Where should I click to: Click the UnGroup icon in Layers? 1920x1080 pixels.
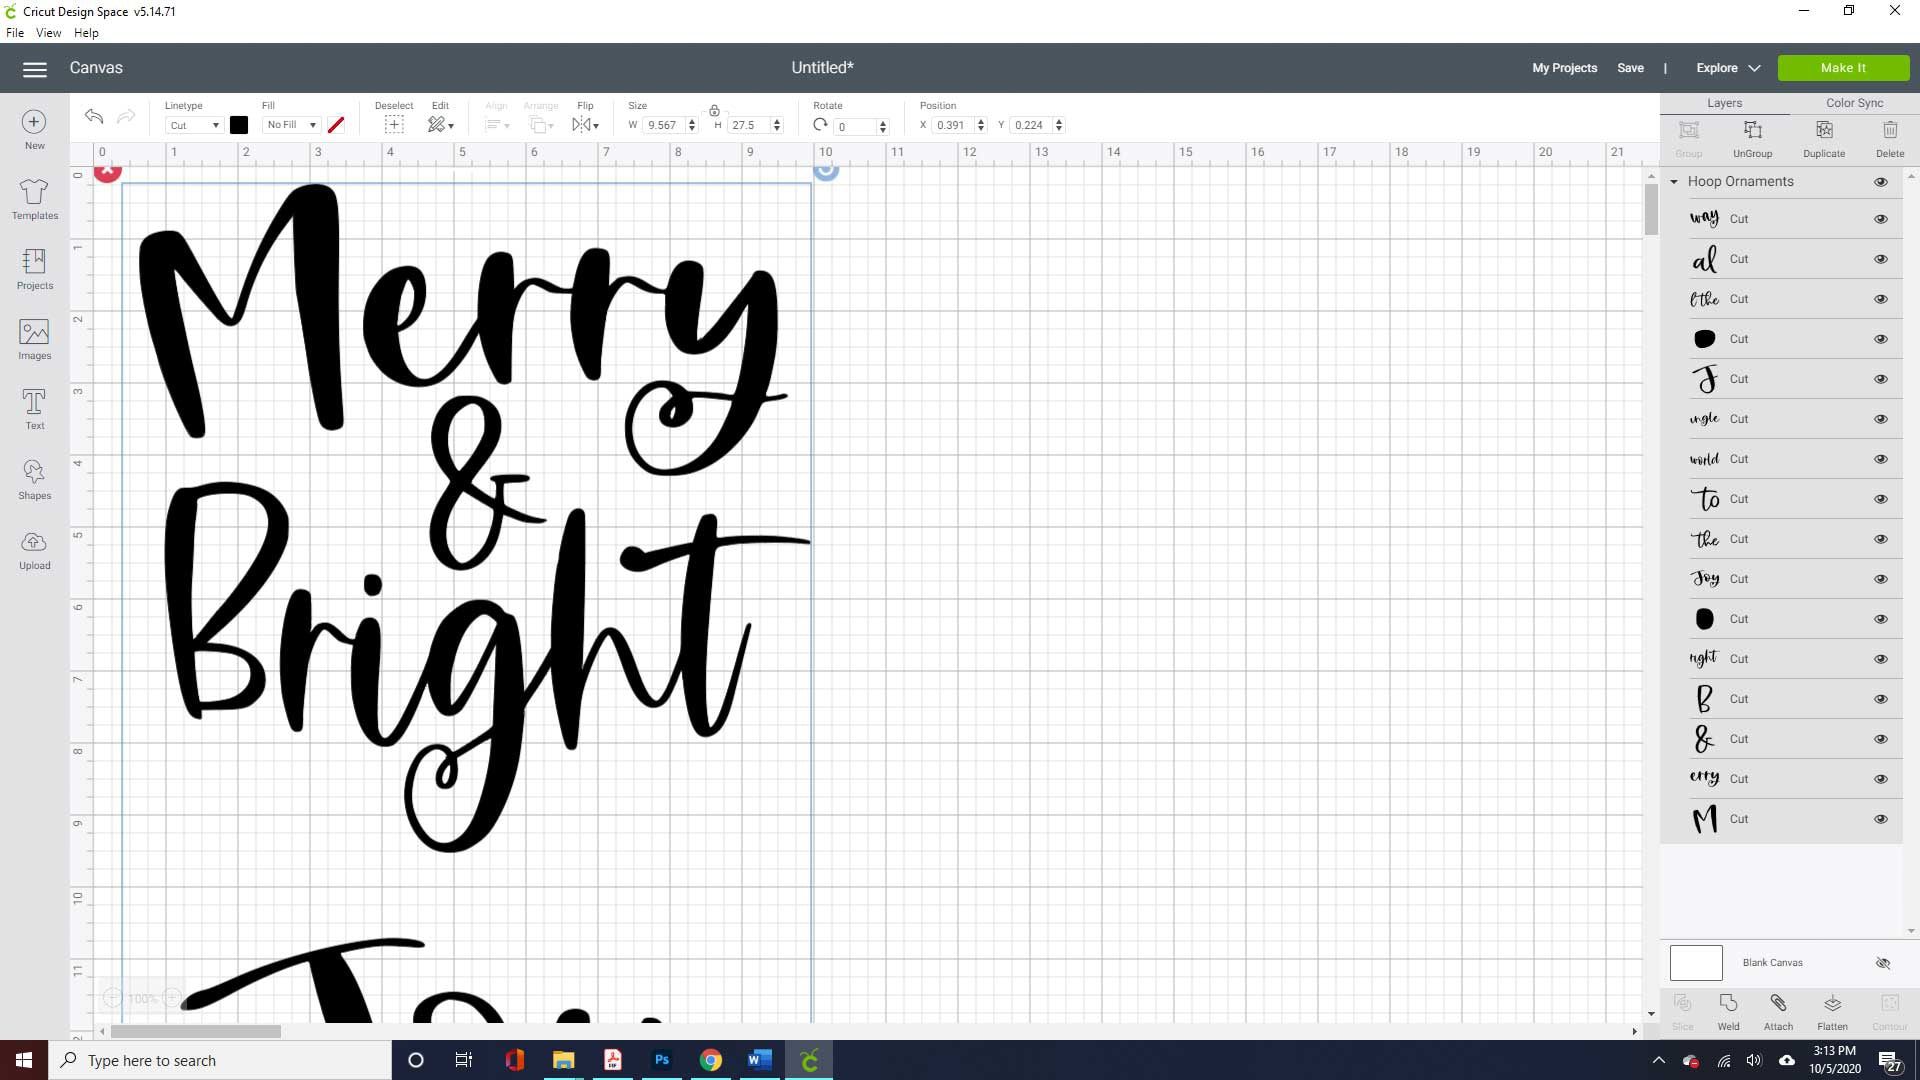coord(1752,131)
